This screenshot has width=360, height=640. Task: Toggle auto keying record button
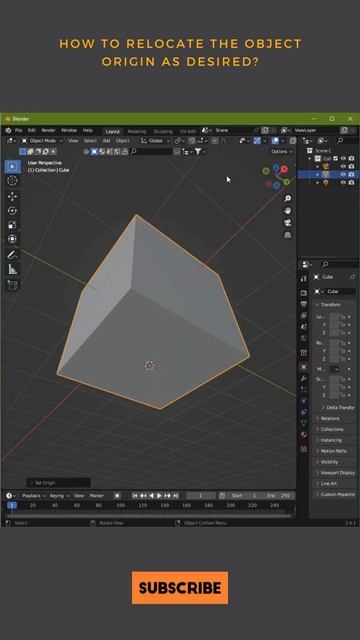117,496
